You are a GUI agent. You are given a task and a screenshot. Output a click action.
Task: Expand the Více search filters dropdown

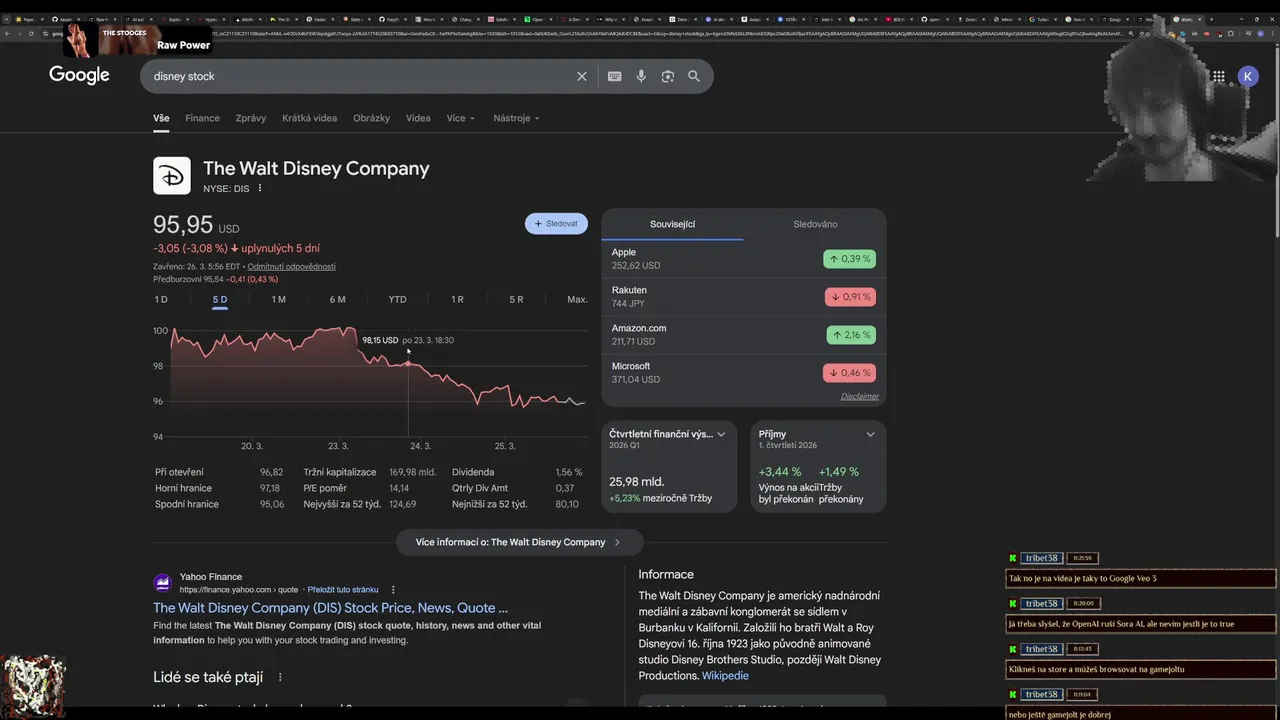460,118
